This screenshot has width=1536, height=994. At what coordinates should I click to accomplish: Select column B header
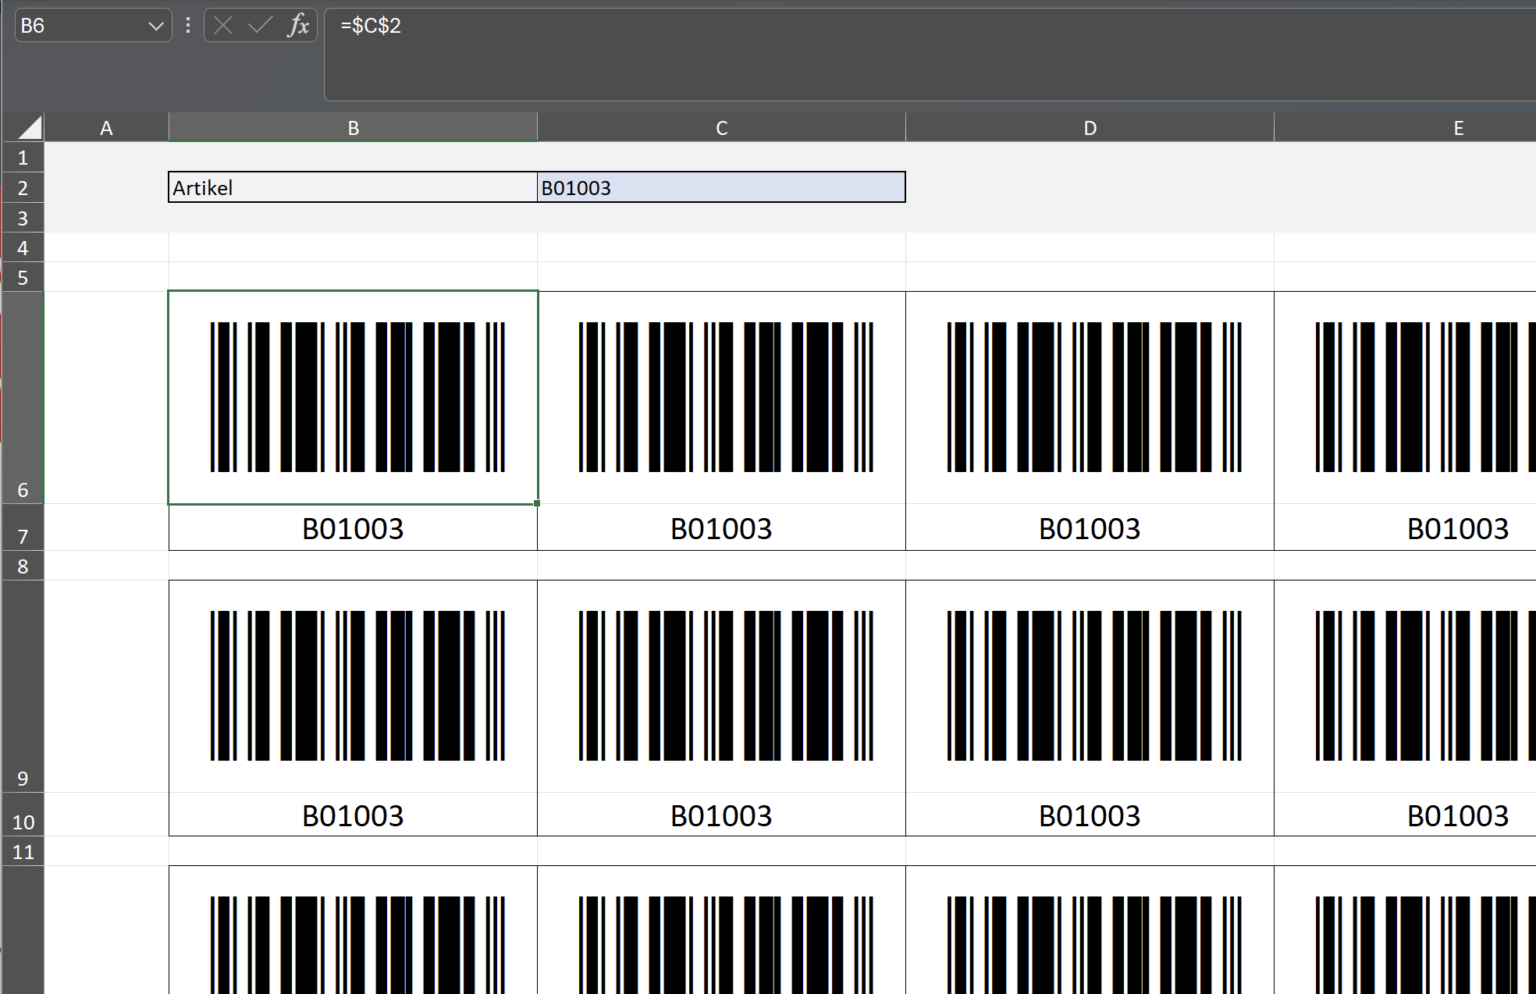[x=352, y=127]
